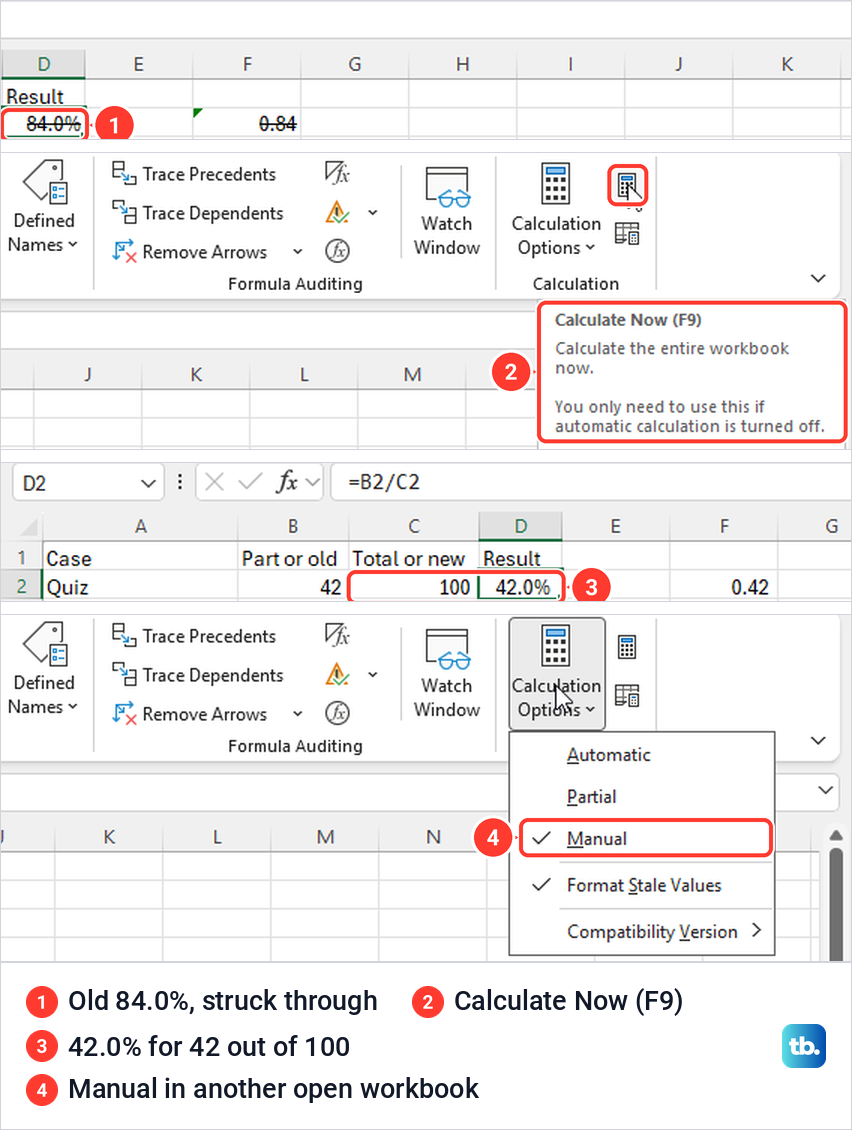Click the vertical scrollbar up arrow
Viewport: 852px width, 1130px height.
coord(836,835)
